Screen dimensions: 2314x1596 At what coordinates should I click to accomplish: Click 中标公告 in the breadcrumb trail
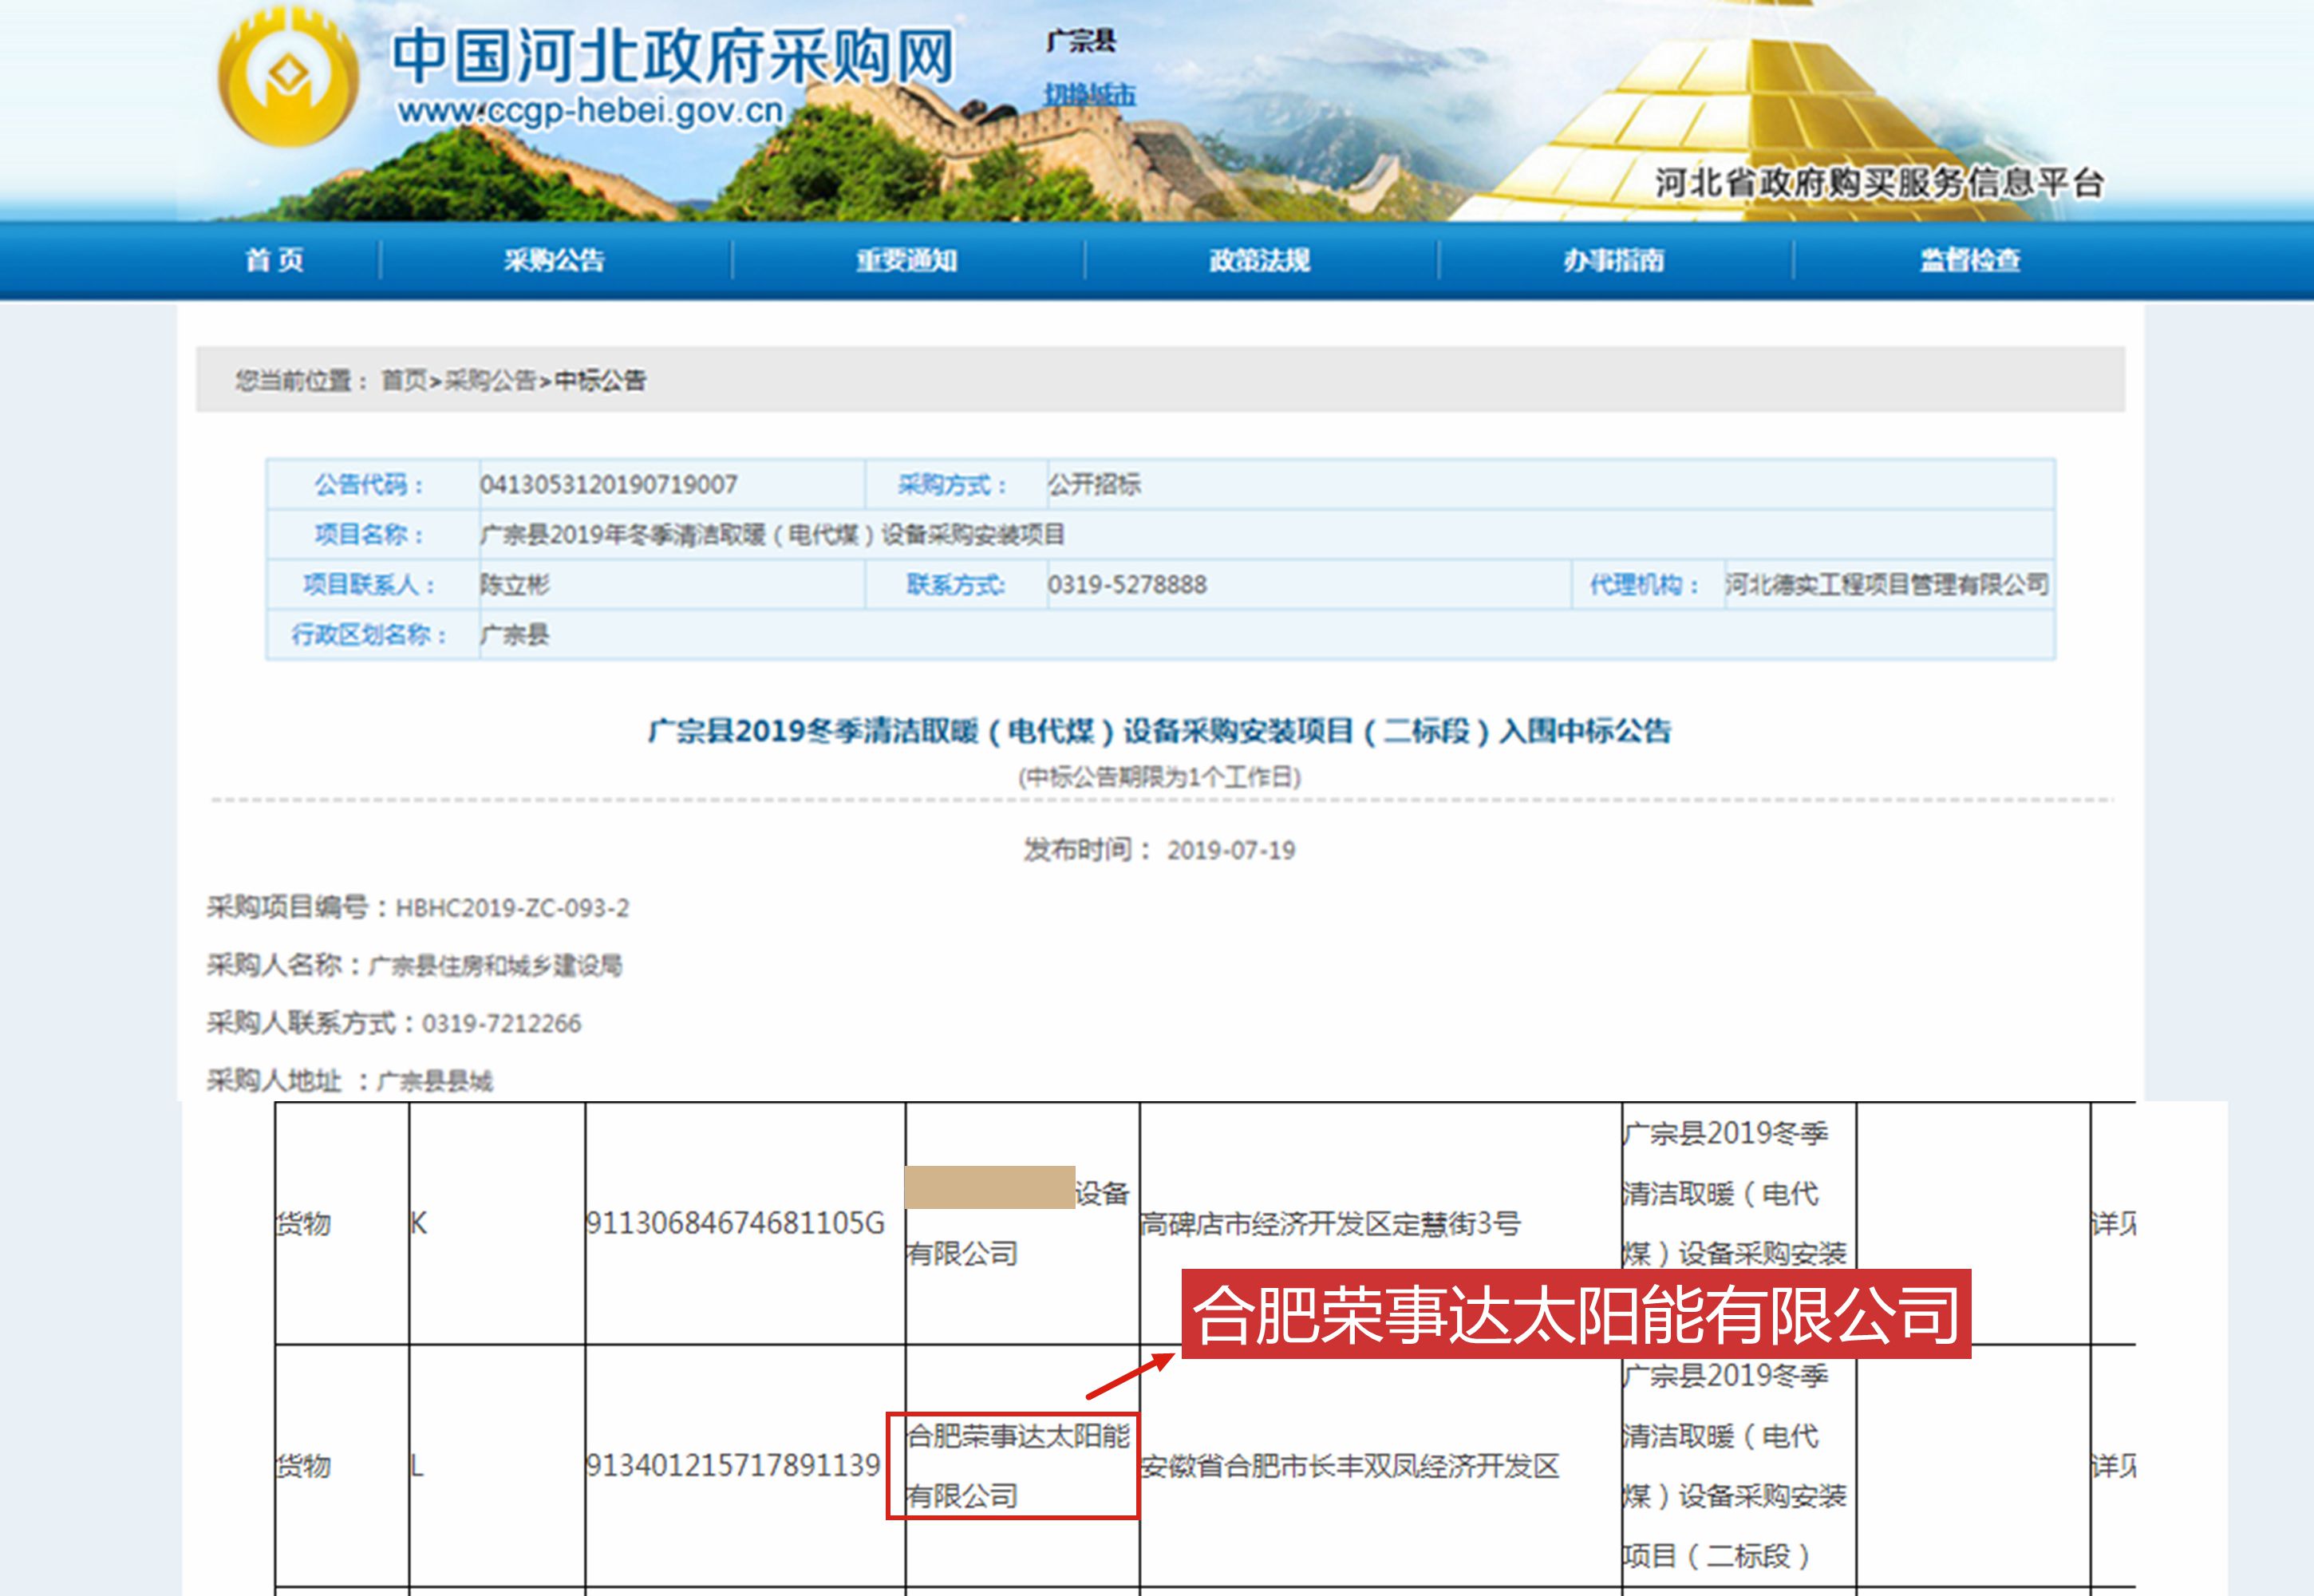(x=600, y=380)
